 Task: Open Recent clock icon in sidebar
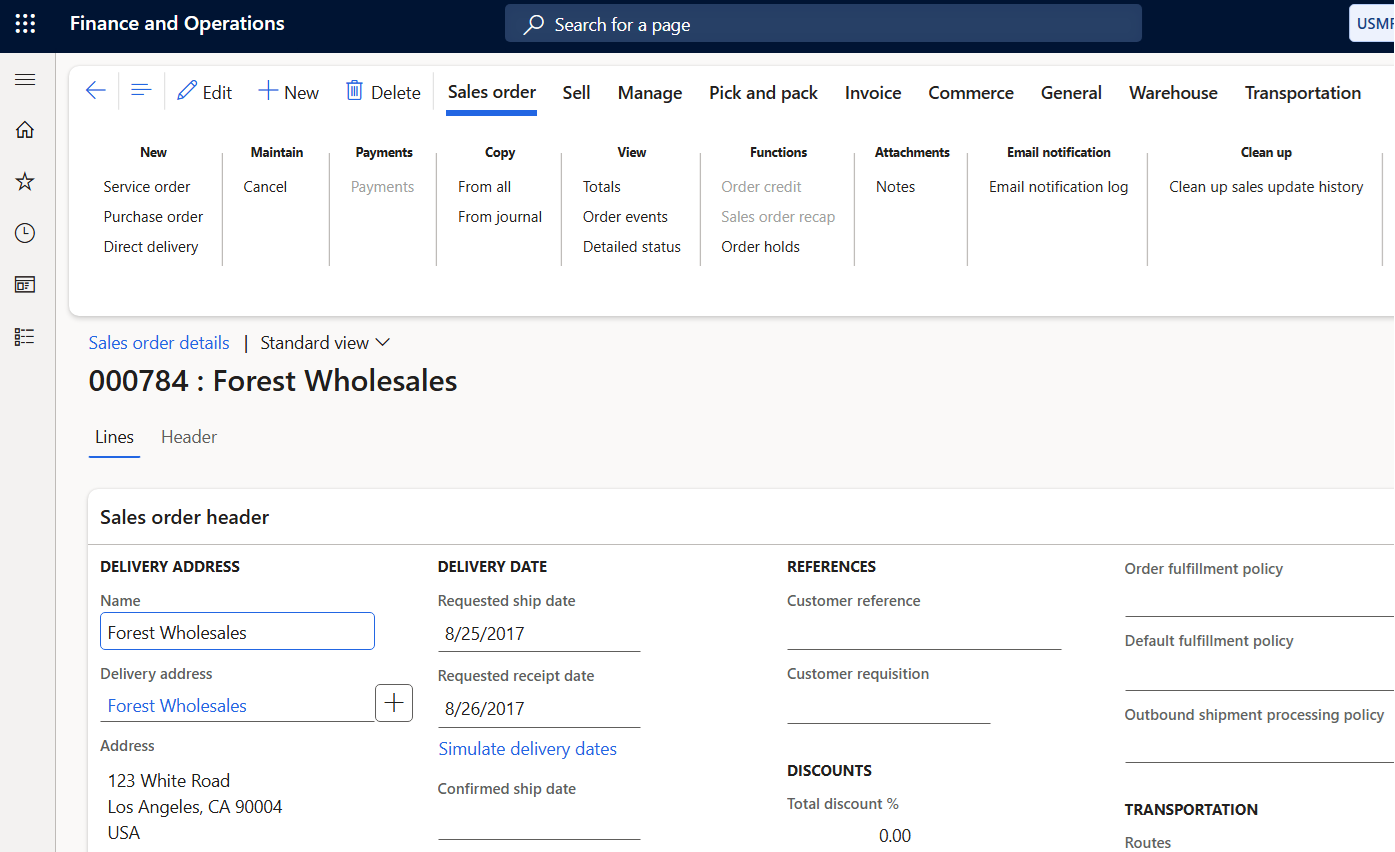click(25, 233)
